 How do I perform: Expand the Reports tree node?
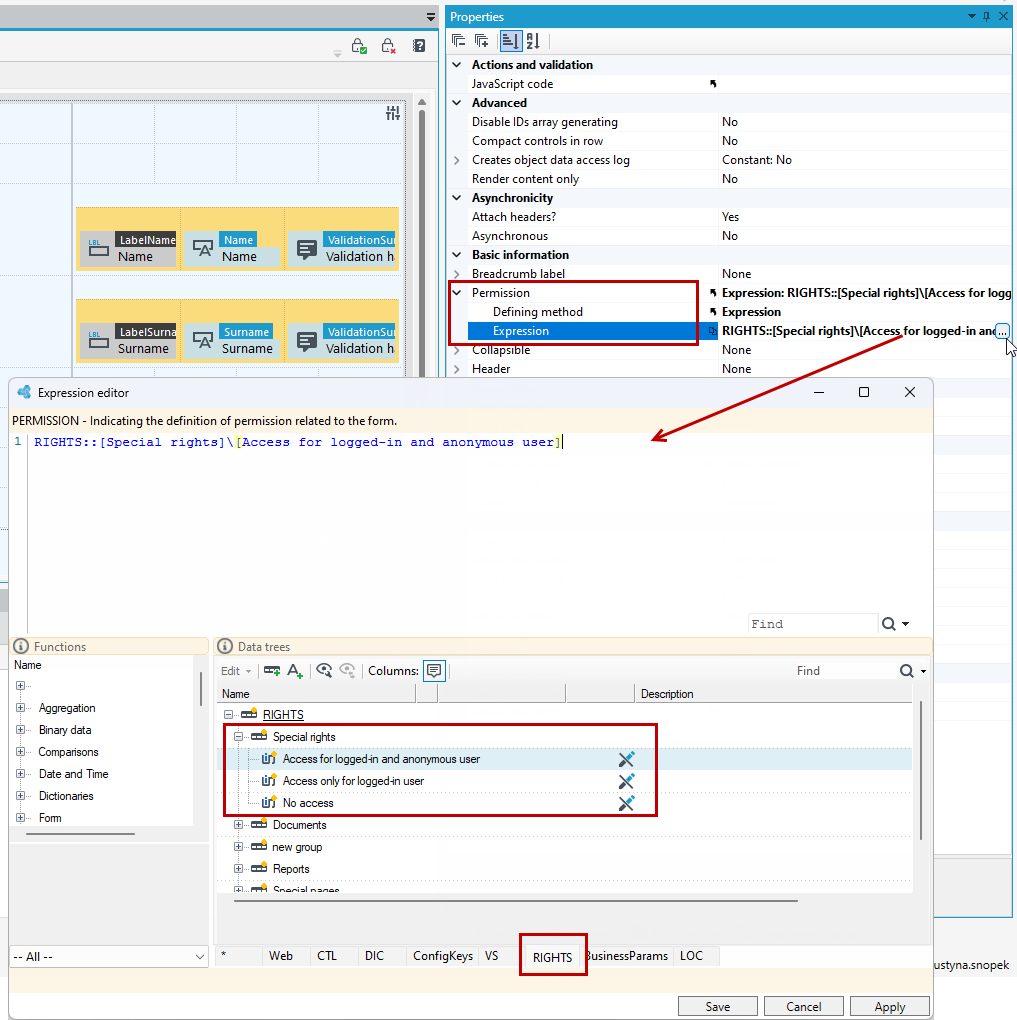[238, 869]
